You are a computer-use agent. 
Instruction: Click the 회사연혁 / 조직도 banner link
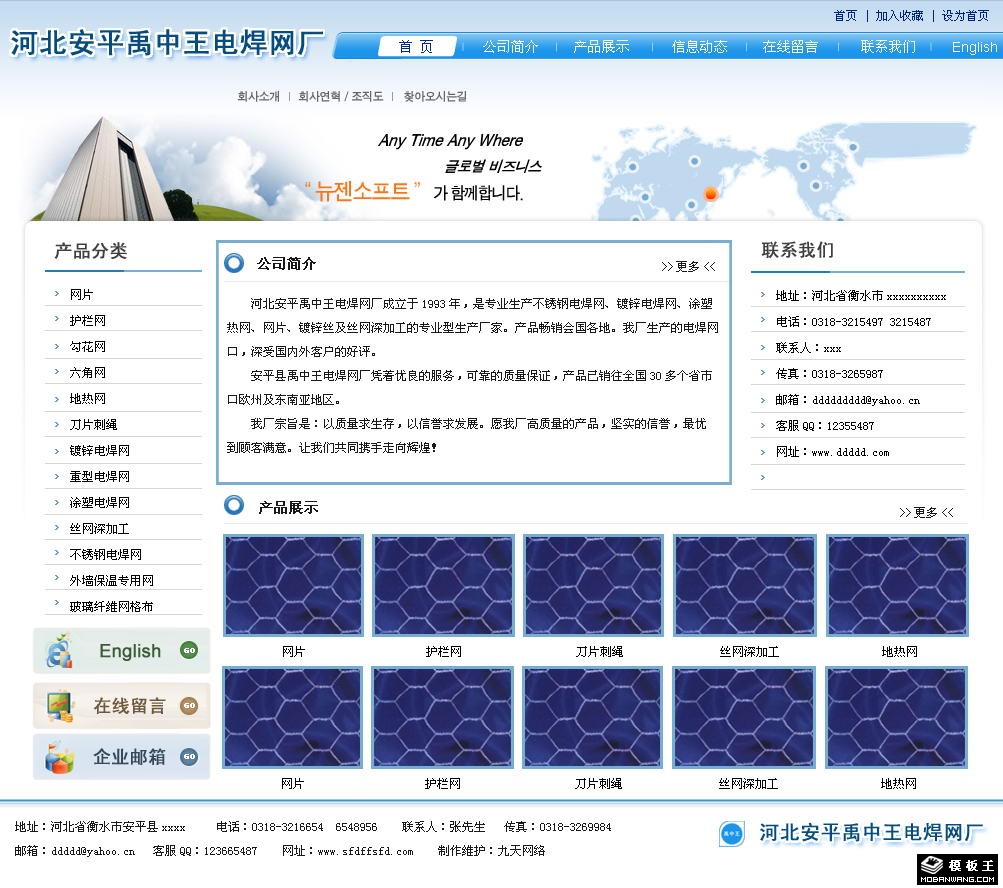[340, 96]
